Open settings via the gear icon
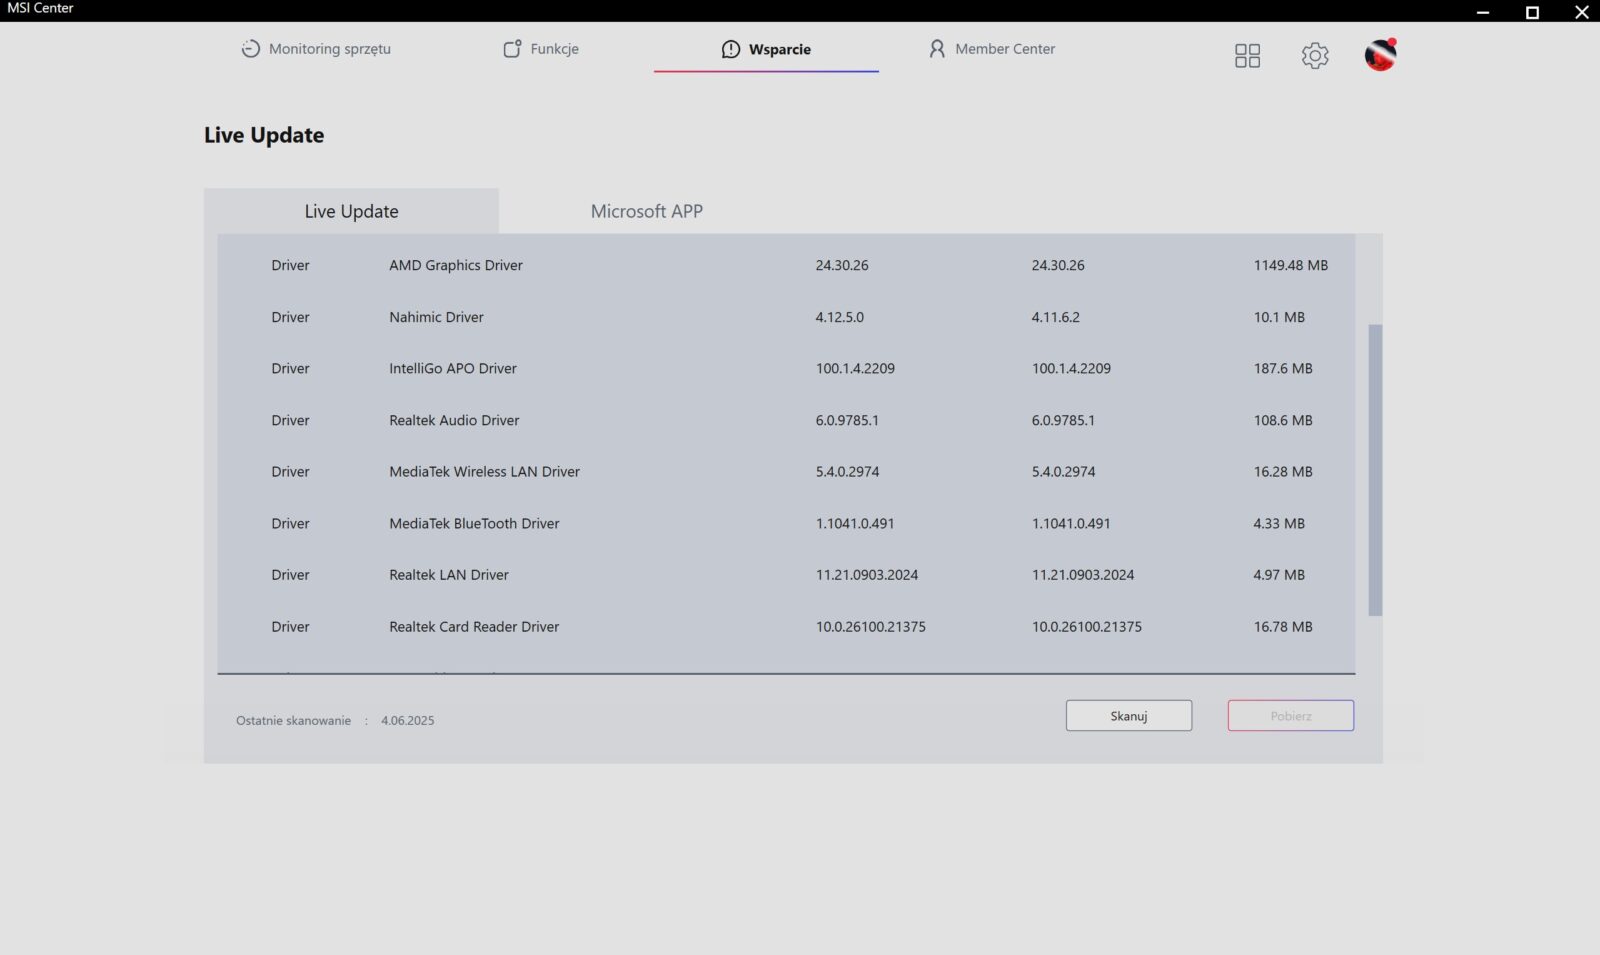The width and height of the screenshot is (1600, 955). pyautogui.click(x=1315, y=56)
